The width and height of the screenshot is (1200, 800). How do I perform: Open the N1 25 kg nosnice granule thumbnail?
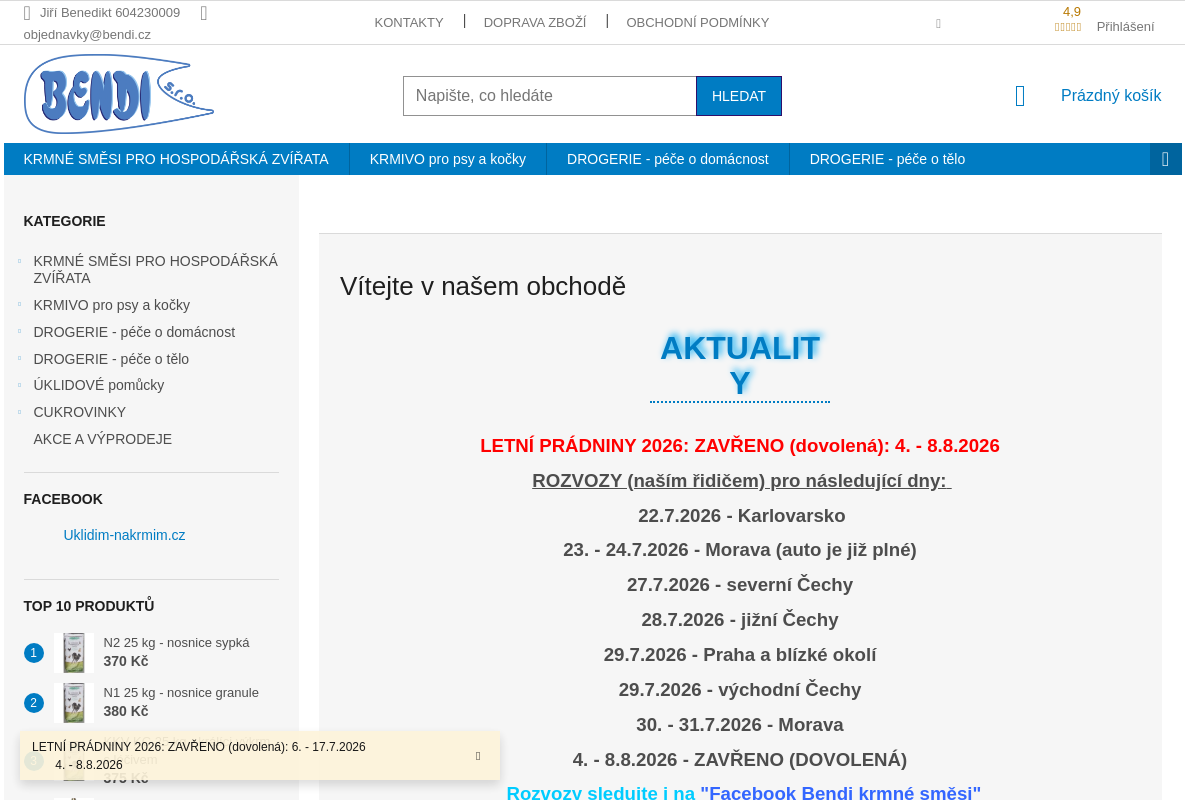tap(73, 703)
